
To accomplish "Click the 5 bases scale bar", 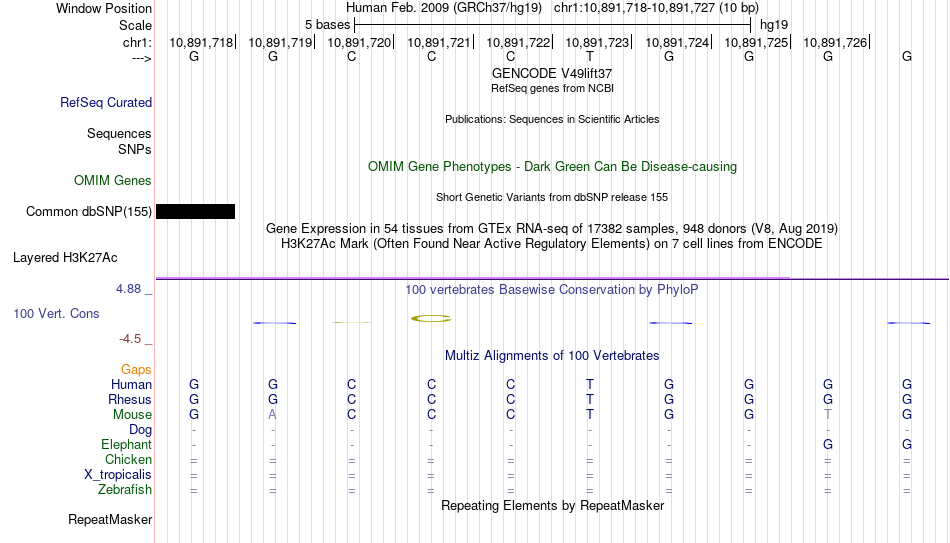I will 553,25.
